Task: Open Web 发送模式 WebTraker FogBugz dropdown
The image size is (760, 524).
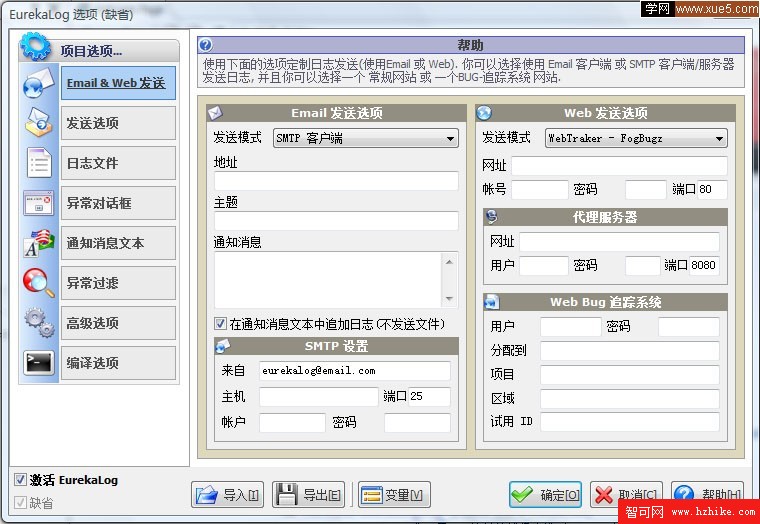Action: tap(636, 138)
